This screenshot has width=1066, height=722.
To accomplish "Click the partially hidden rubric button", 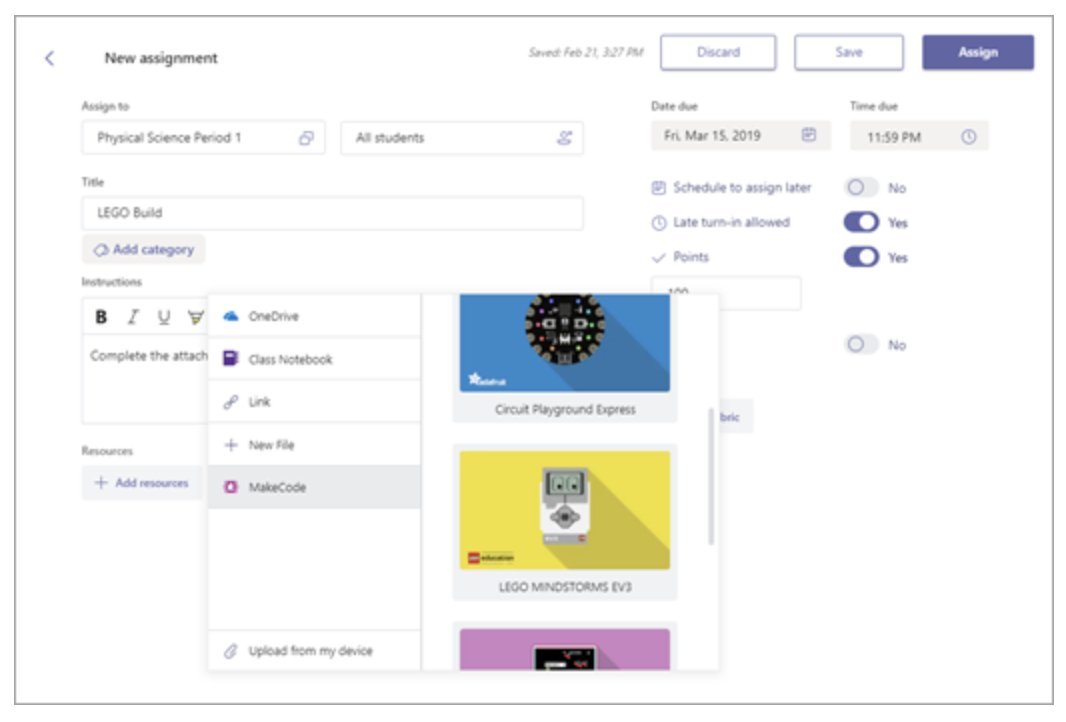I will coord(735,417).
